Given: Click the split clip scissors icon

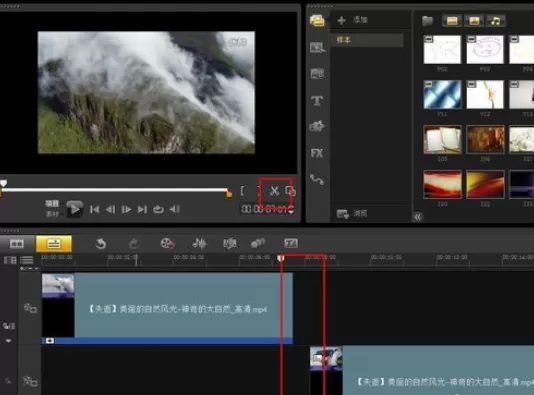Looking at the screenshot, I should point(274,191).
